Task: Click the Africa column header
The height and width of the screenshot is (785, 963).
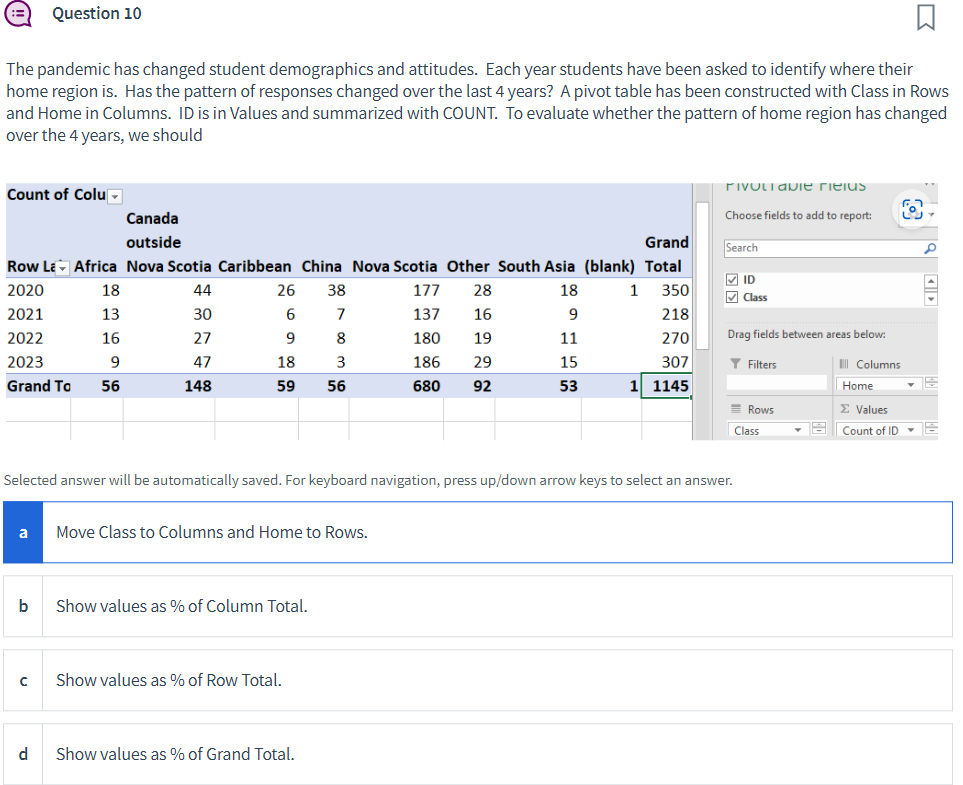Action: [x=95, y=267]
